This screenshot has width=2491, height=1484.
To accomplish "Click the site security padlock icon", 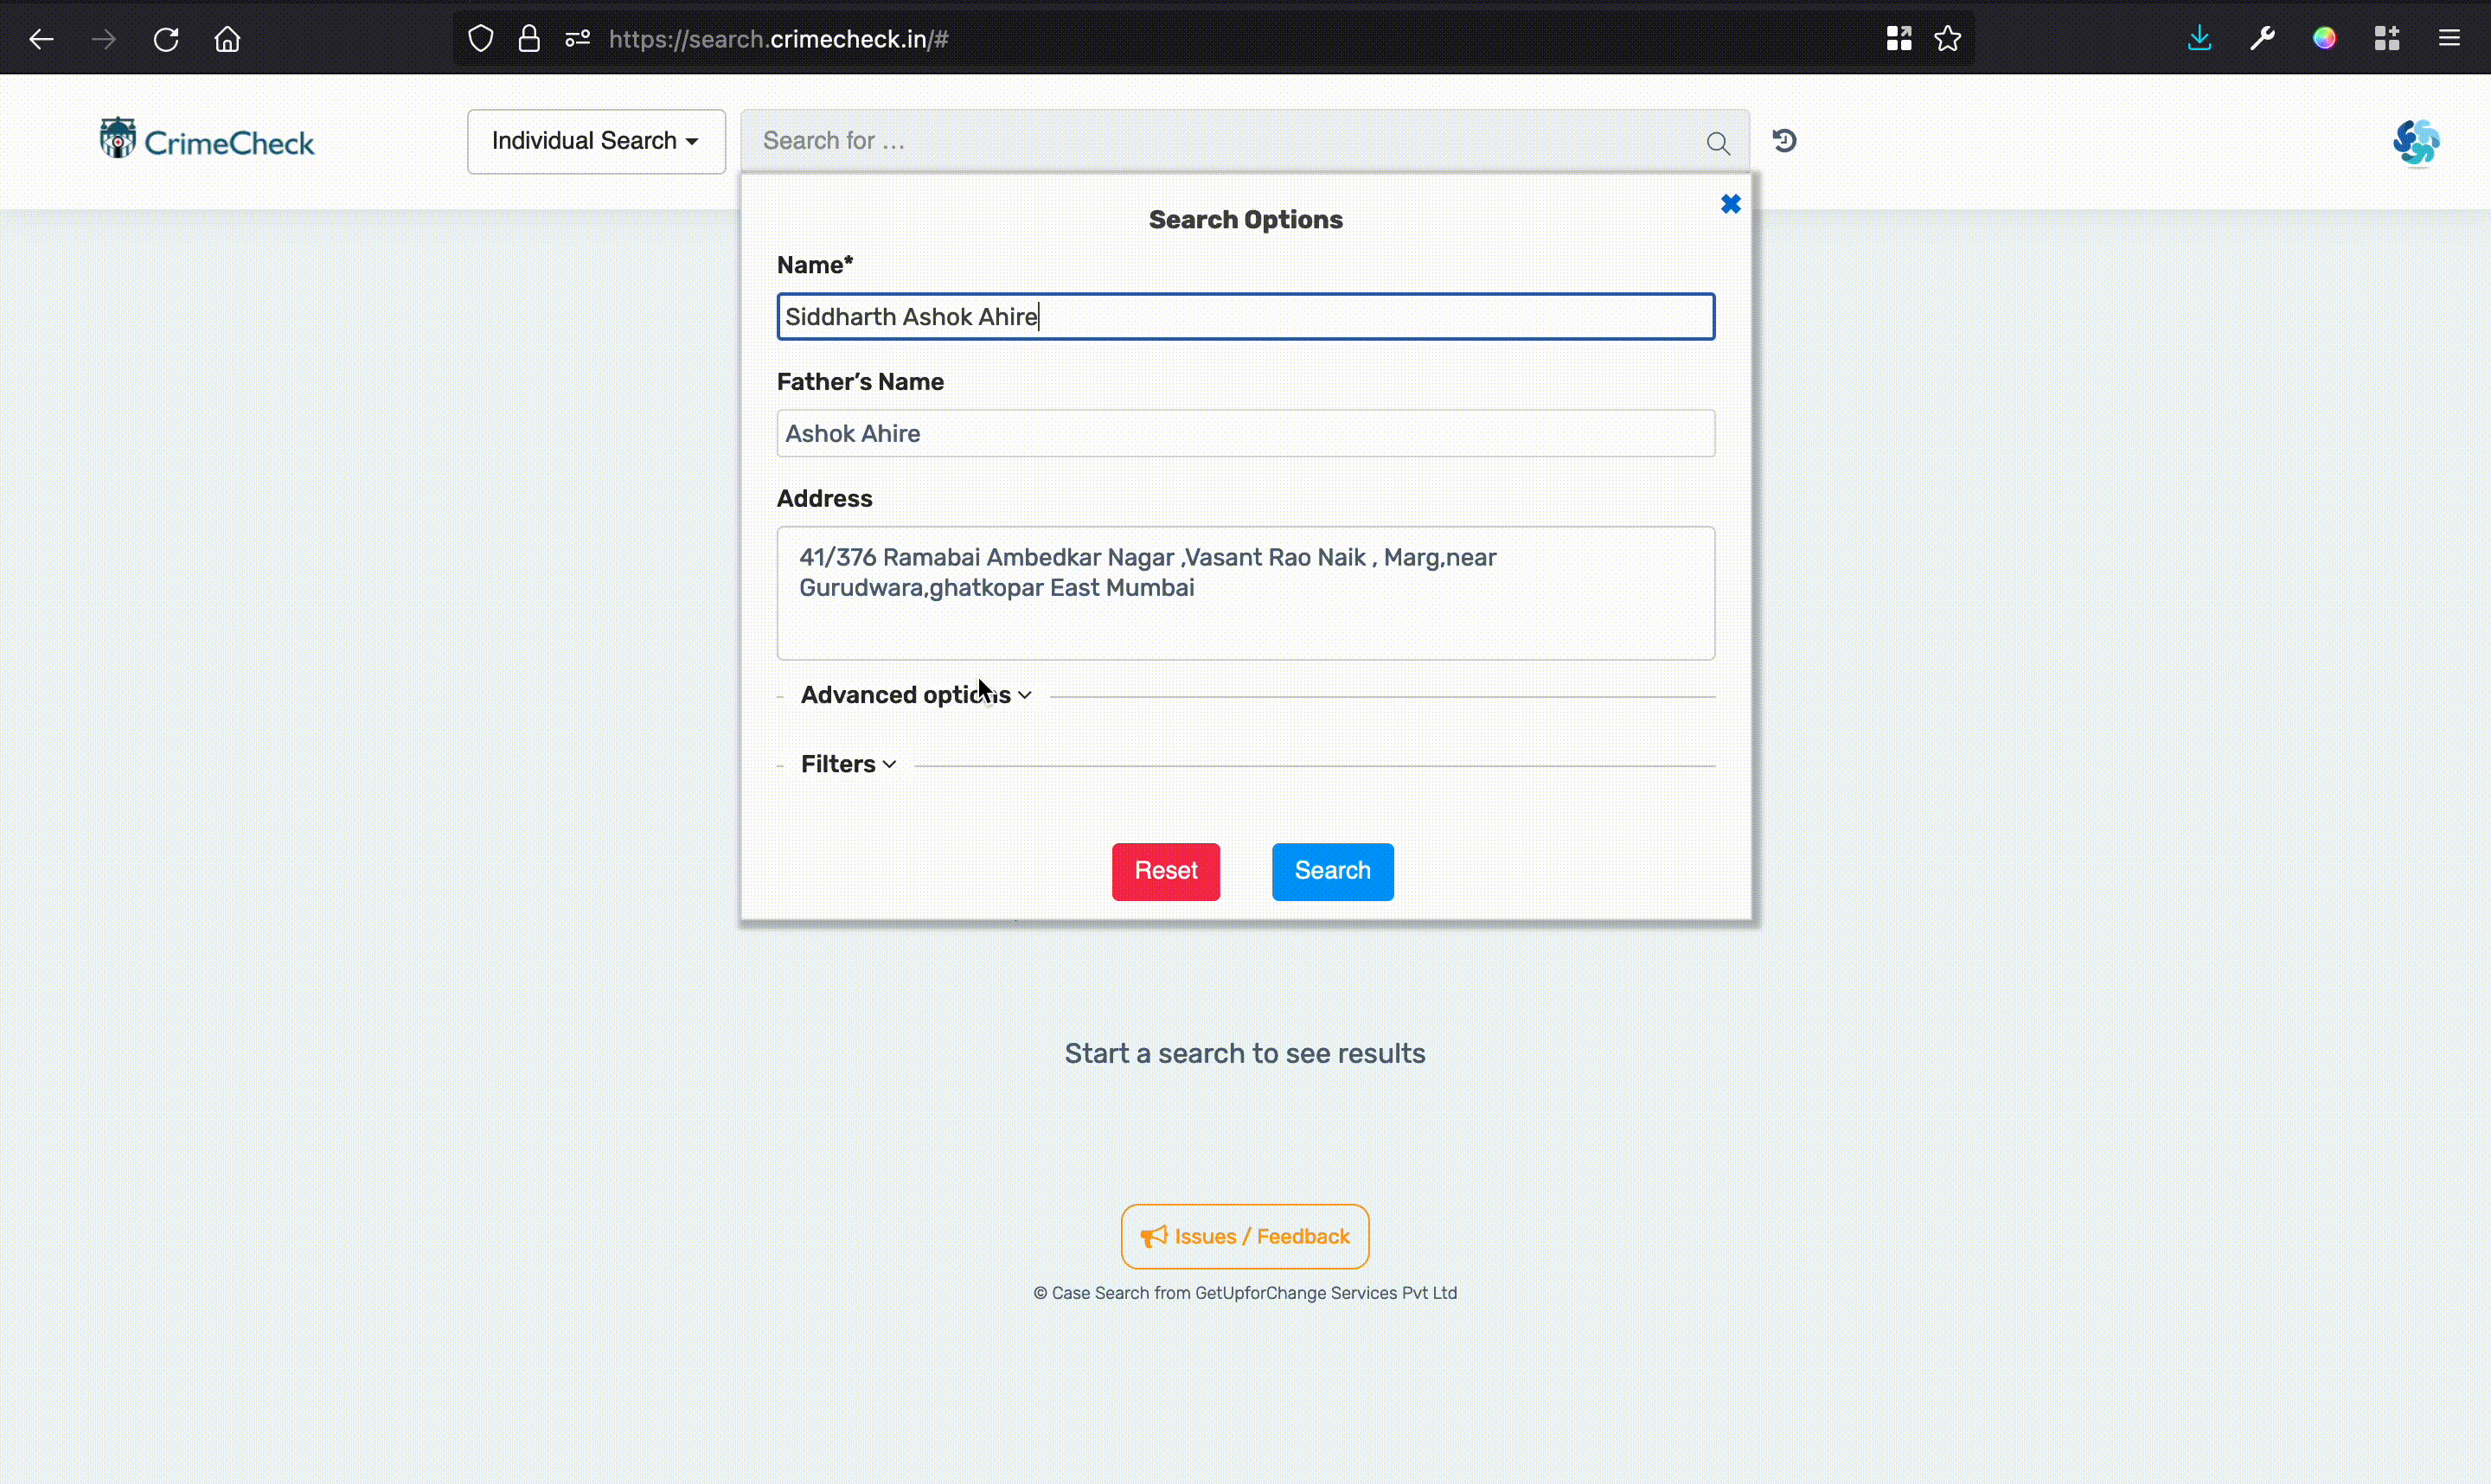I will coord(529,39).
